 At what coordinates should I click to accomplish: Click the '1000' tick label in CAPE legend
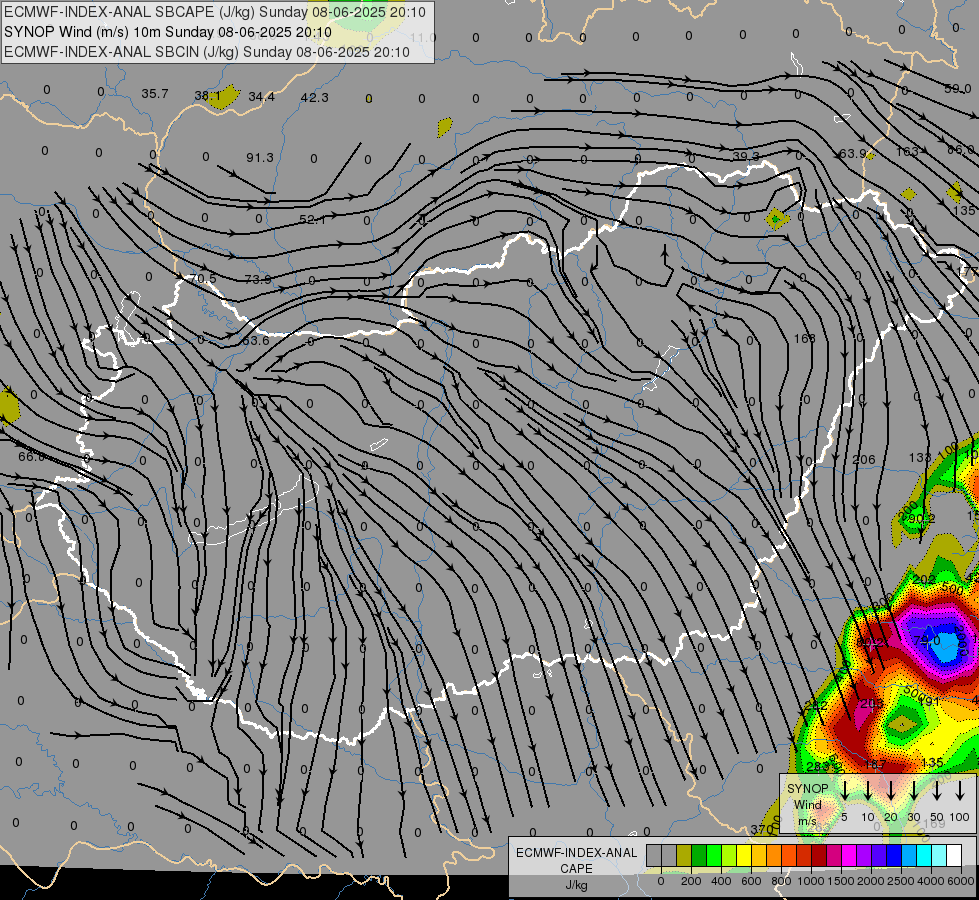[811, 881]
